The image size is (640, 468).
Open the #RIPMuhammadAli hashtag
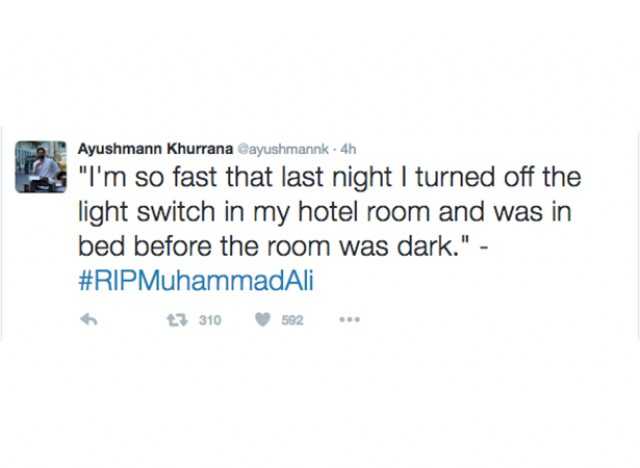196,281
